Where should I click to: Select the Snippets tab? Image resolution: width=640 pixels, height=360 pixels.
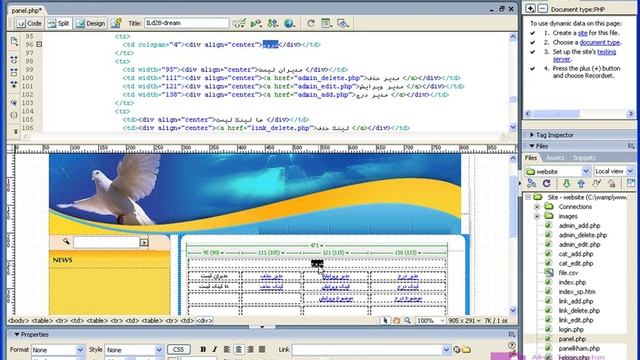[x=584, y=158]
